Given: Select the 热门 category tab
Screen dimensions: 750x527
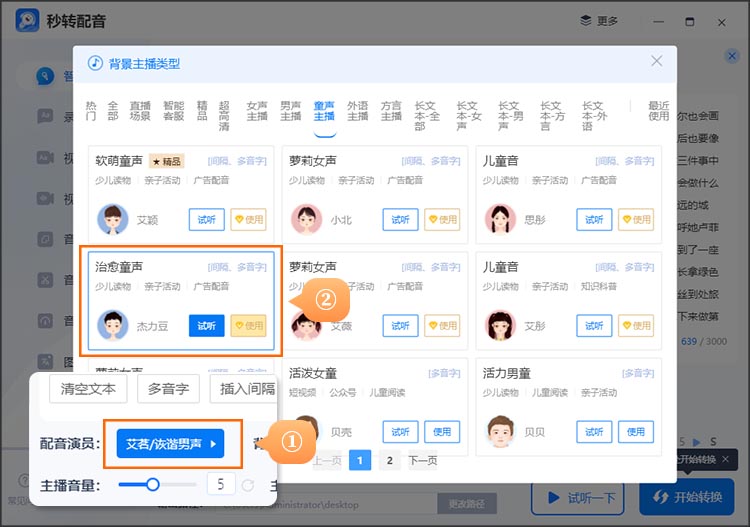Looking at the screenshot, I should [x=91, y=111].
